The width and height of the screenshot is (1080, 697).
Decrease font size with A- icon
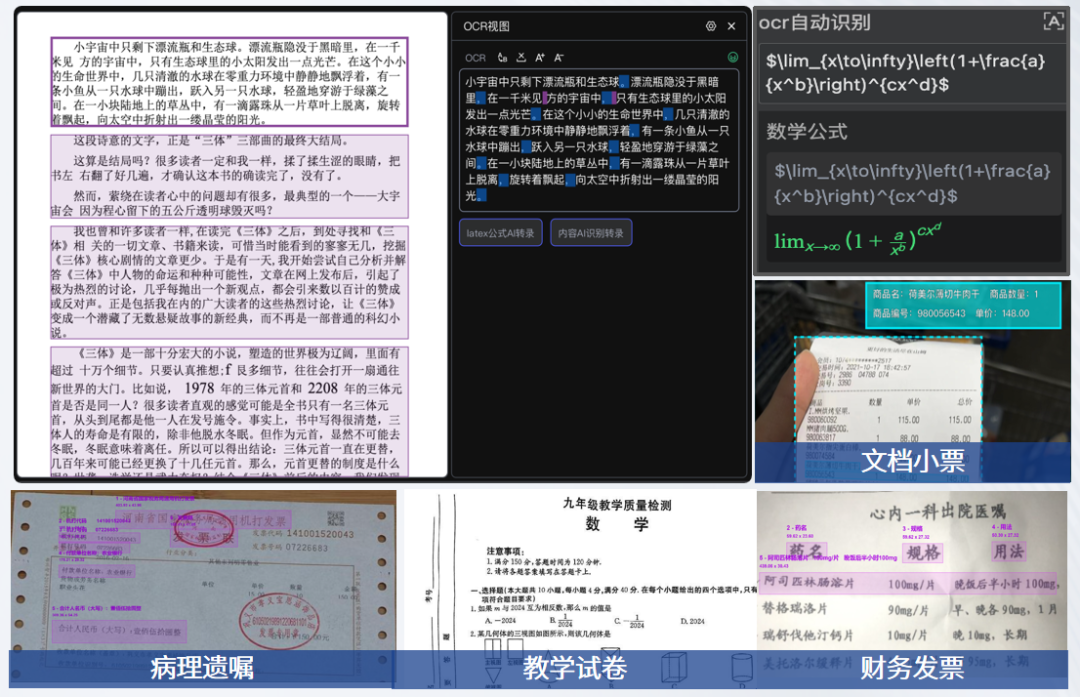pos(558,58)
